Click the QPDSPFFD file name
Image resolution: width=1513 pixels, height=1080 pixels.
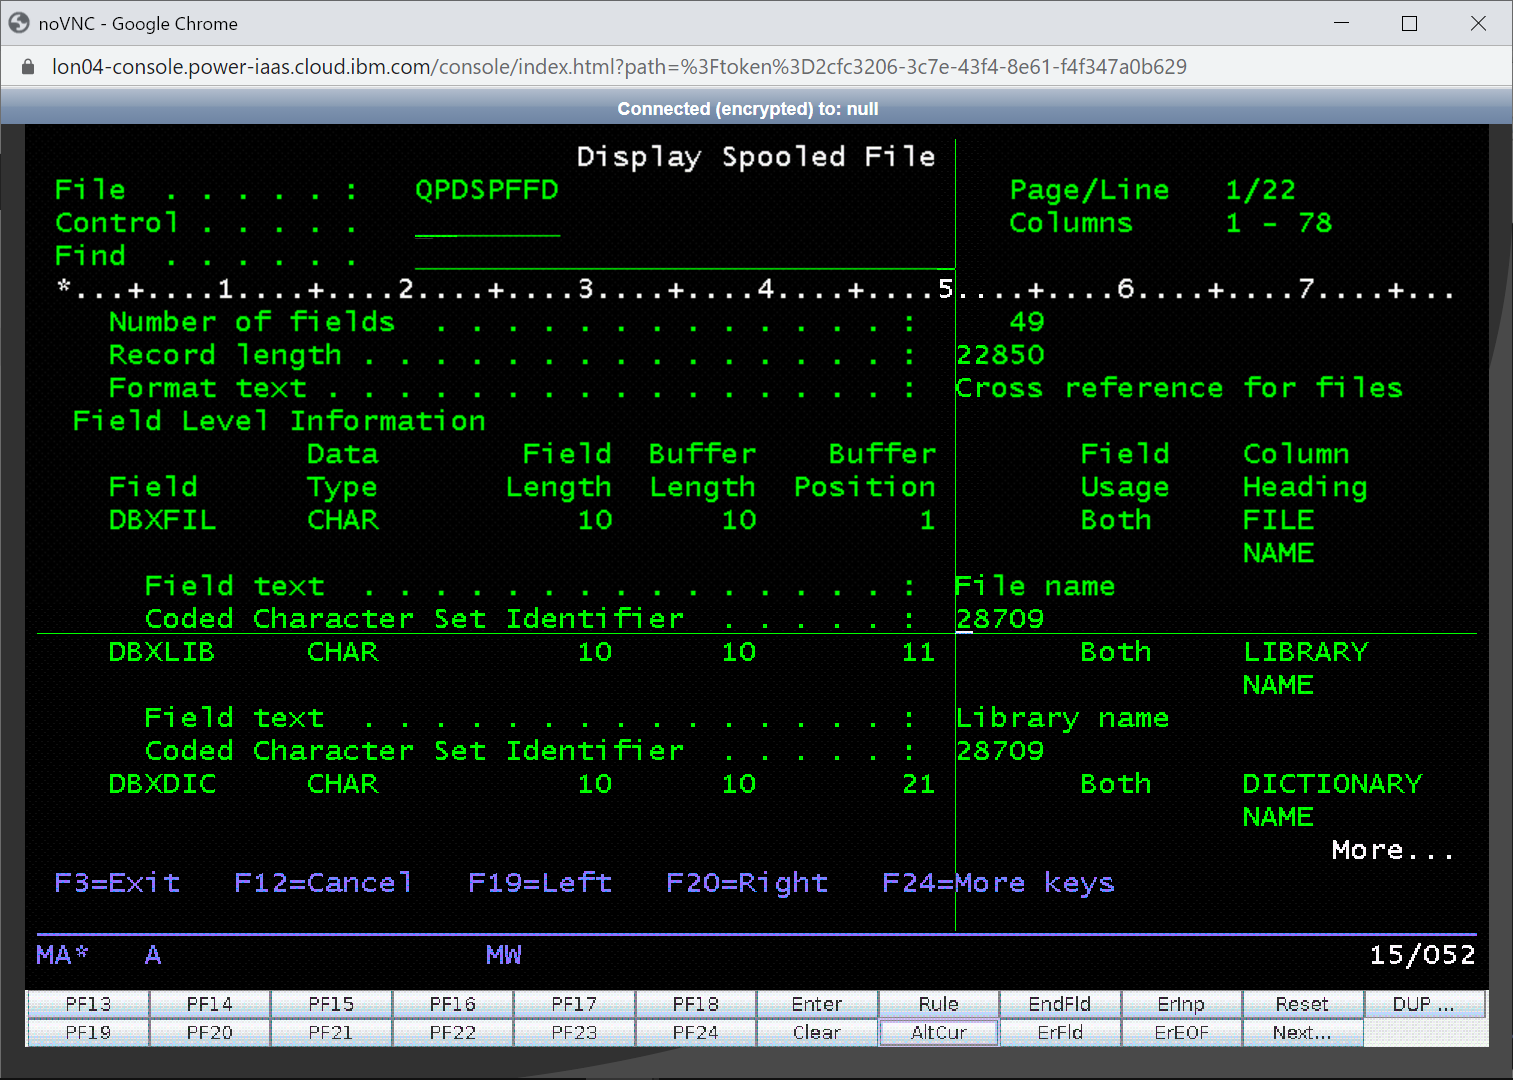tap(487, 190)
